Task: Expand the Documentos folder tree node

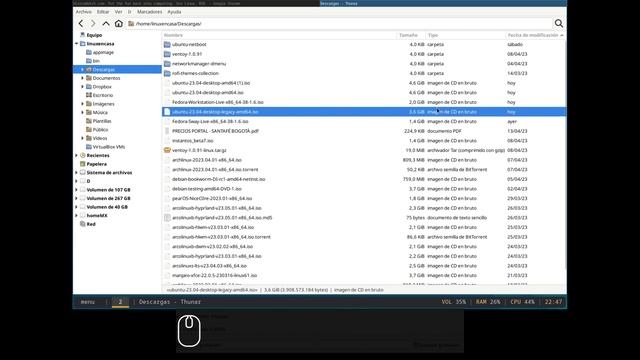Action: pyautogui.click(x=82, y=78)
